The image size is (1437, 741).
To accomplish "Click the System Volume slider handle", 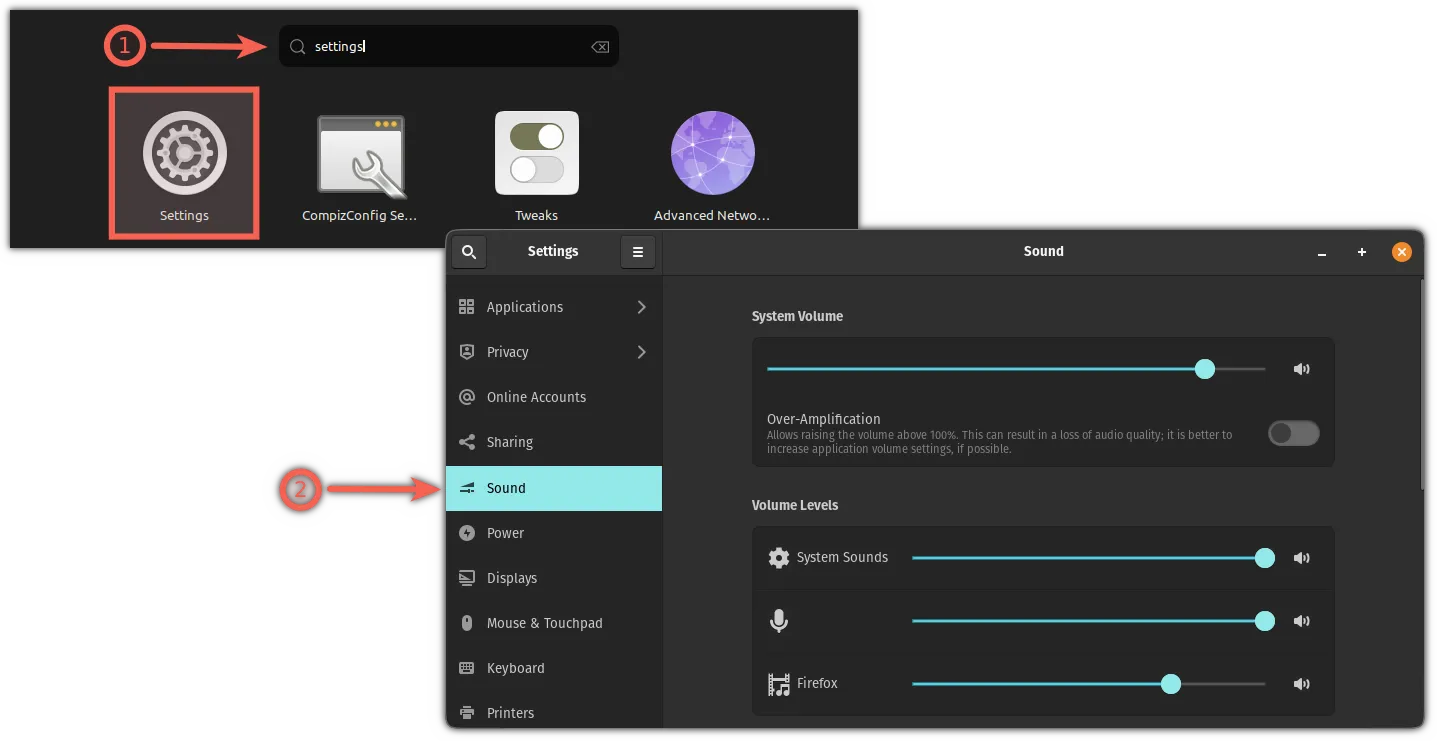I will click(1205, 369).
